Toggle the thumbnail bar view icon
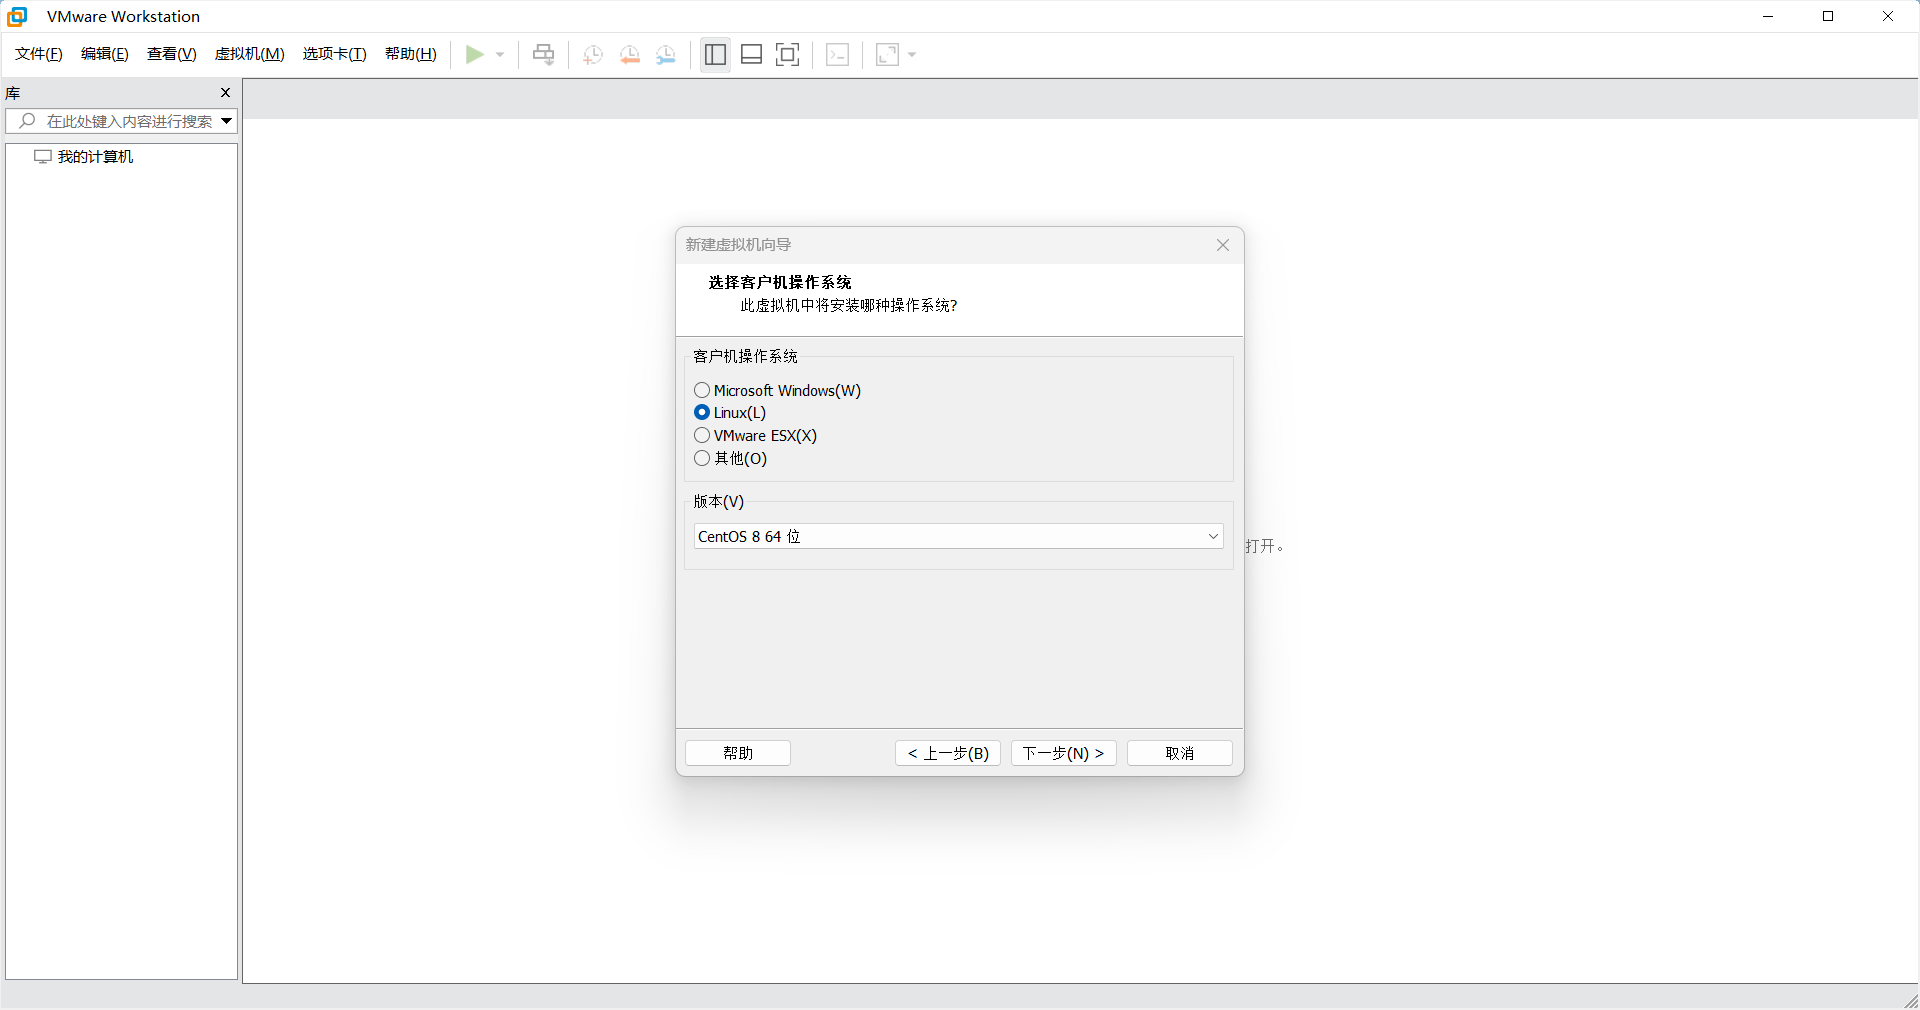Viewport: 1920px width, 1010px height. pos(751,54)
